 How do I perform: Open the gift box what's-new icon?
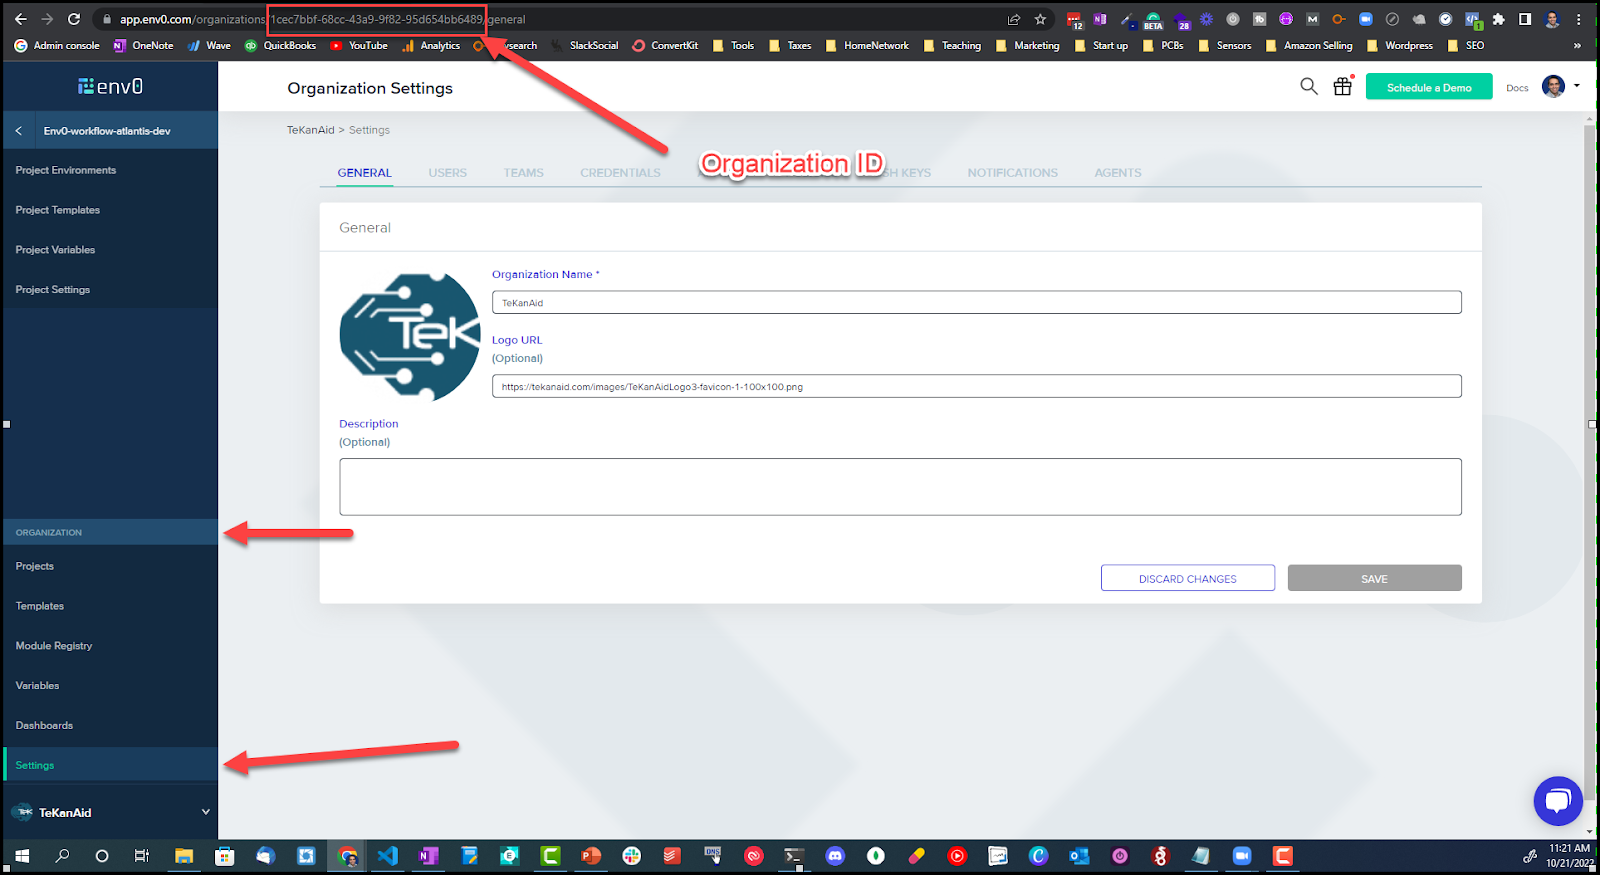[x=1342, y=87]
